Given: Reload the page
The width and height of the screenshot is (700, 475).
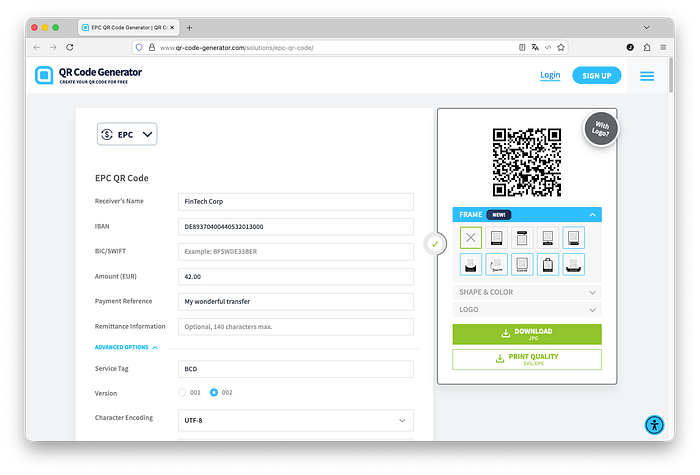Looking at the screenshot, I should click(70, 47).
